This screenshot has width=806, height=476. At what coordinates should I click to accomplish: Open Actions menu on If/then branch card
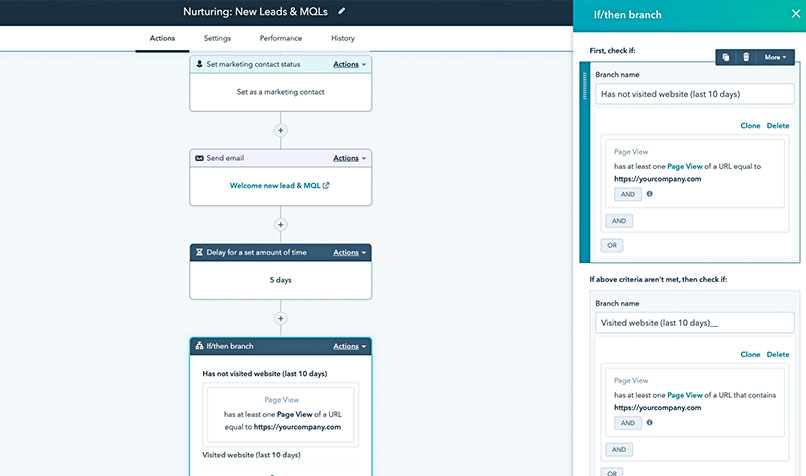350,346
